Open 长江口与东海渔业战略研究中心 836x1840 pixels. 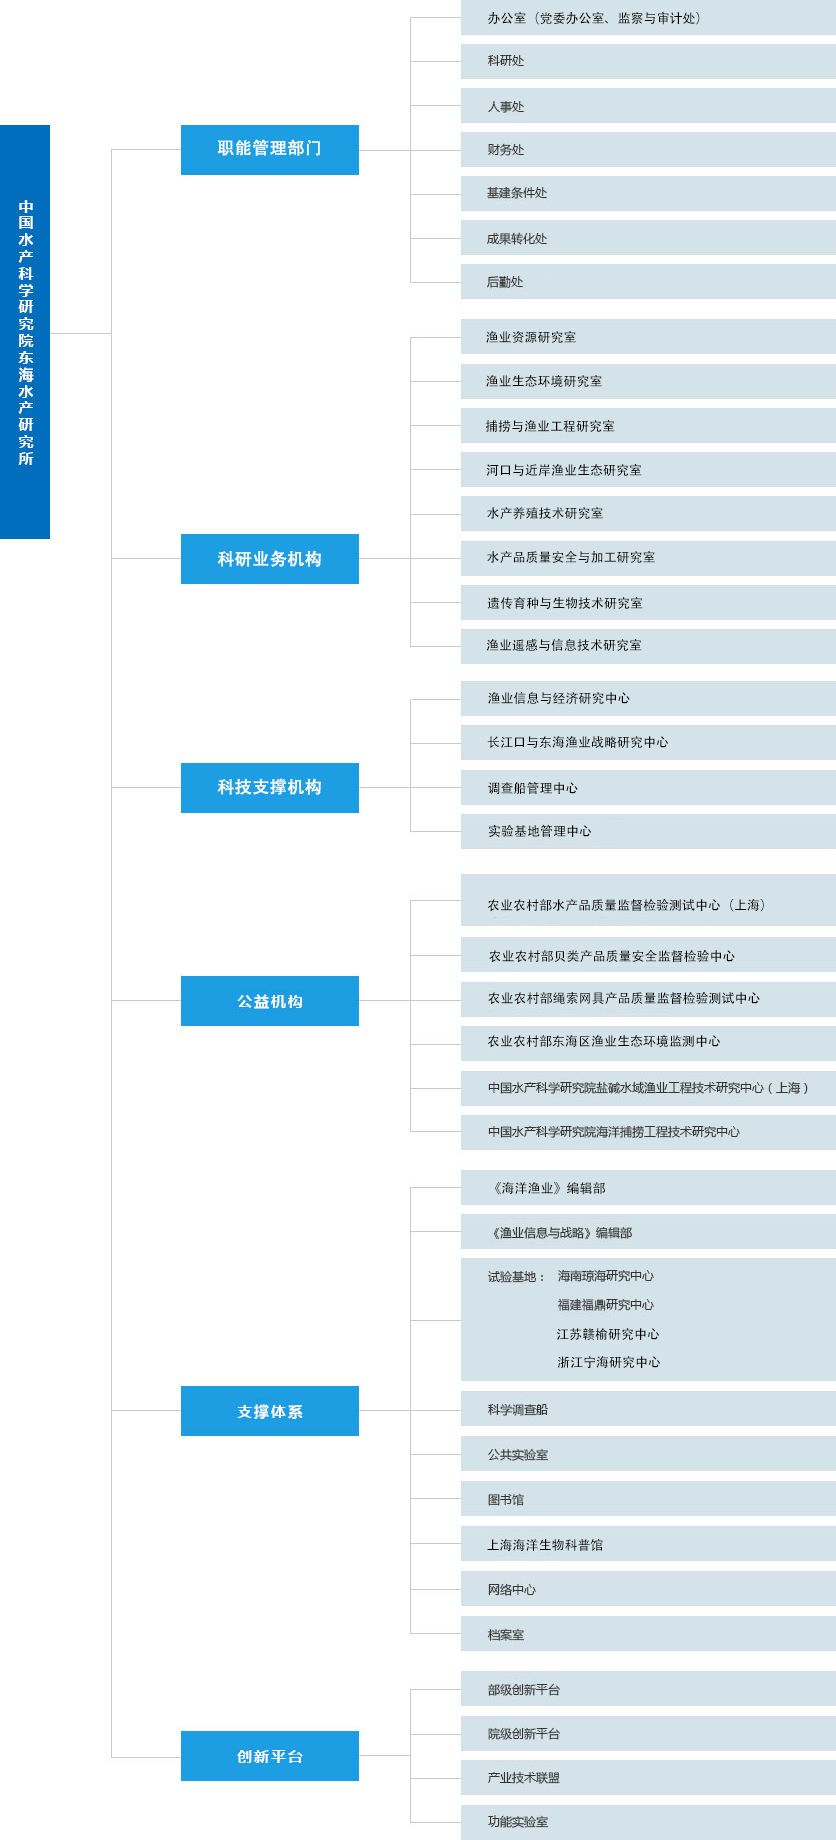point(648,743)
